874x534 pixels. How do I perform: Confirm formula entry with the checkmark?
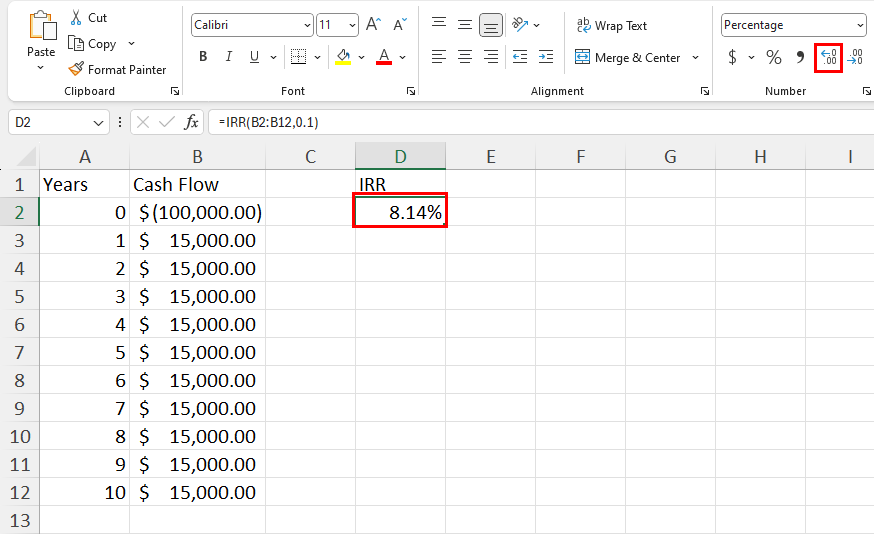click(167, 122)
